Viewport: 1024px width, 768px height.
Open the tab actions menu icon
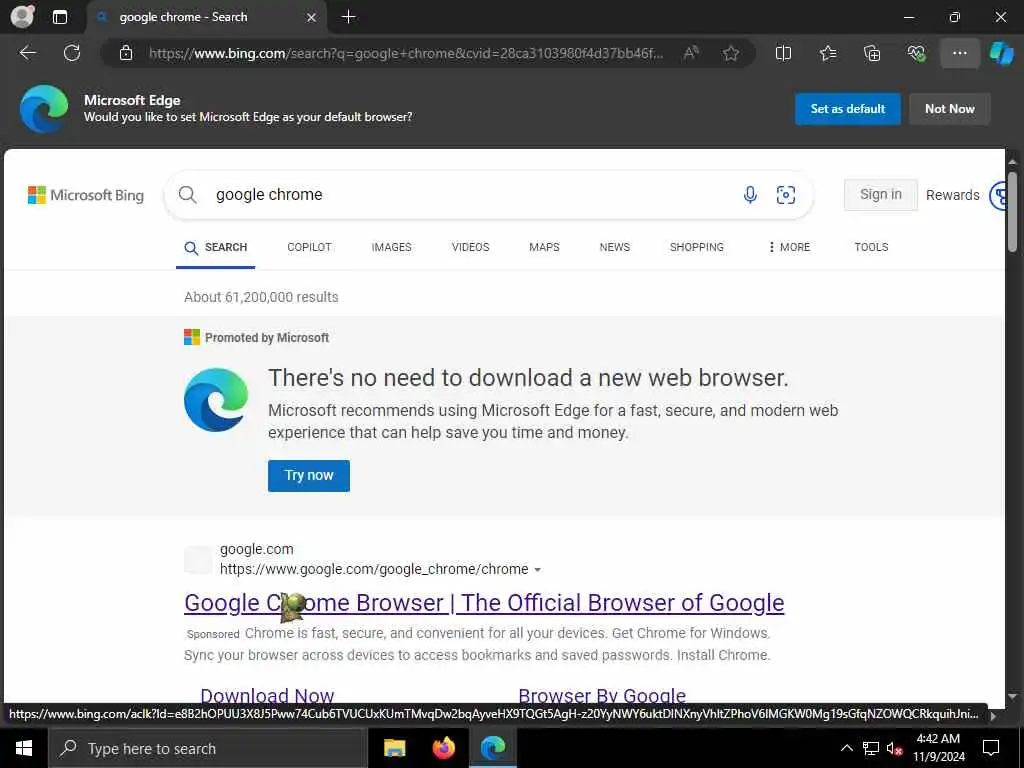point(59,17)
